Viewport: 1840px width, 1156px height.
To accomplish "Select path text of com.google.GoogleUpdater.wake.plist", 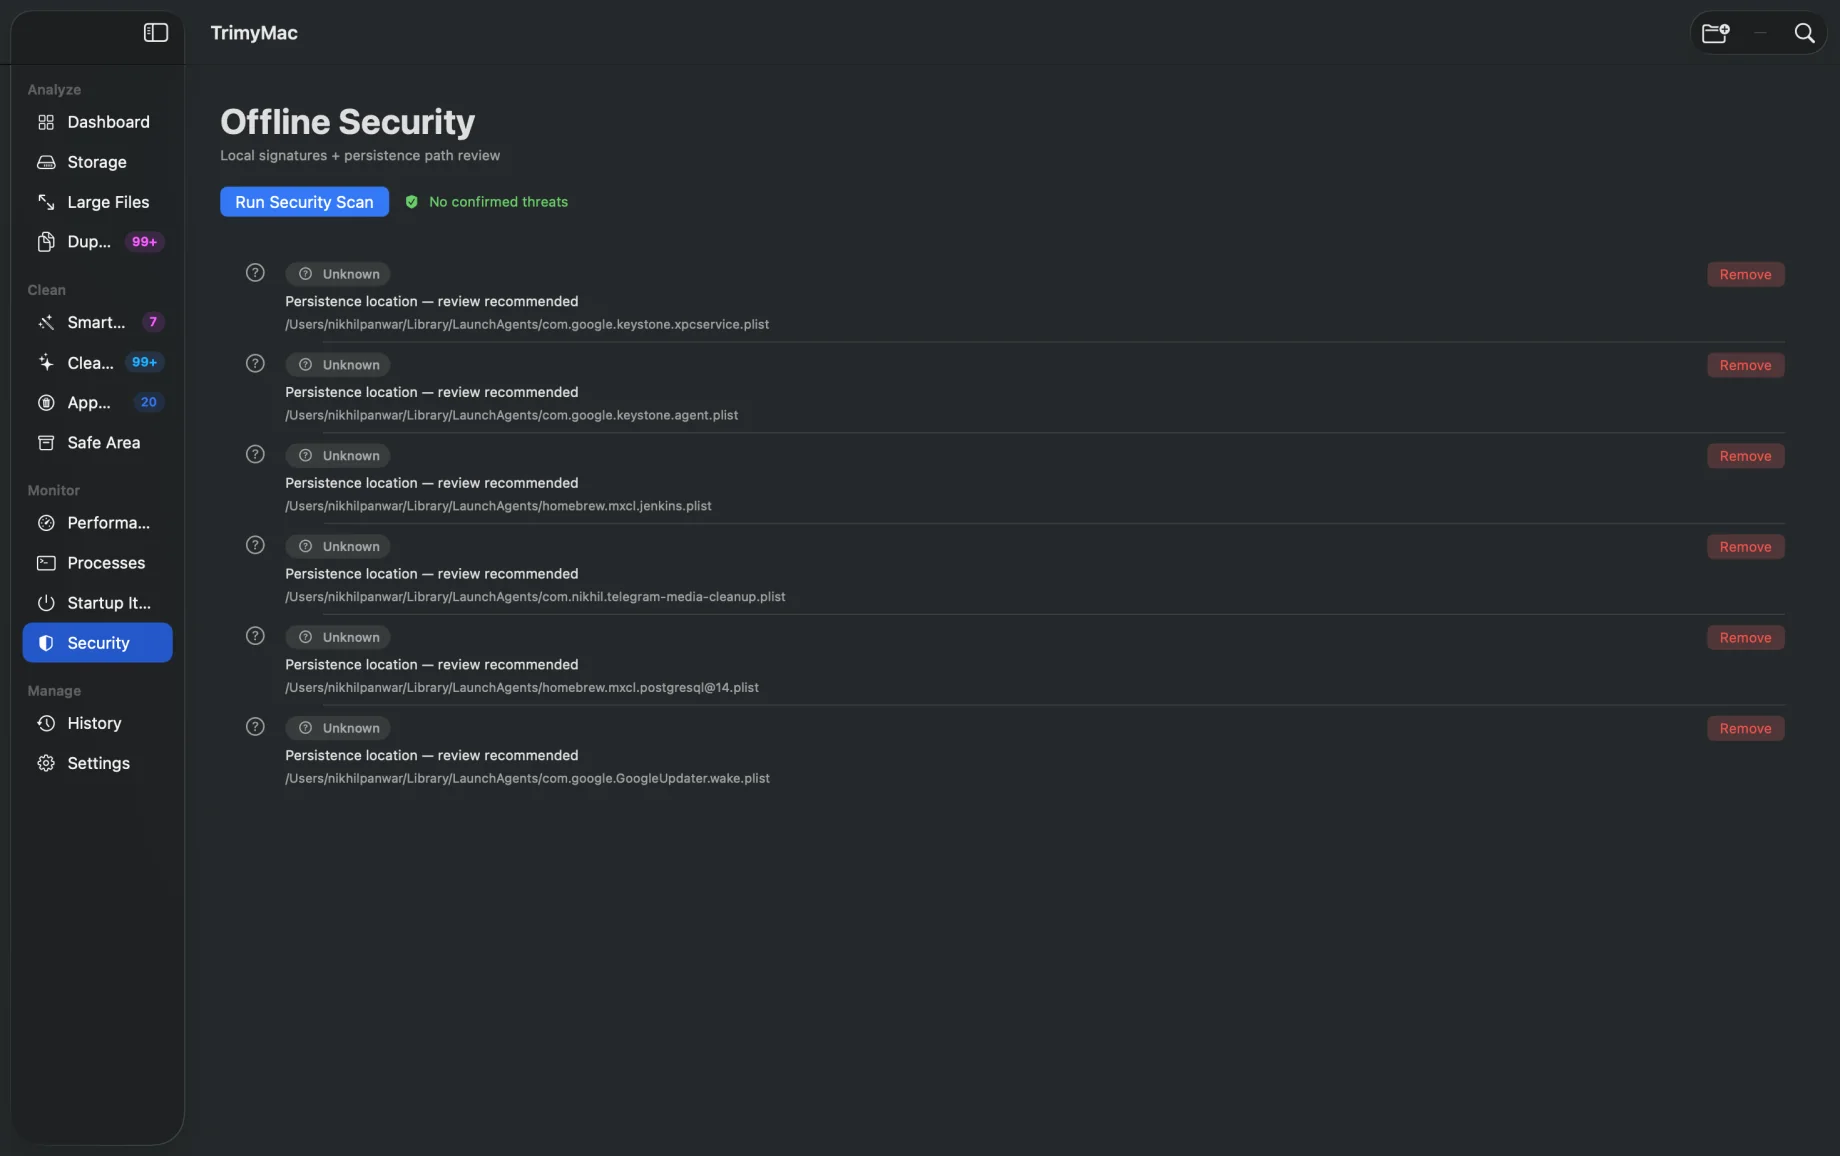I will (527, 779).
